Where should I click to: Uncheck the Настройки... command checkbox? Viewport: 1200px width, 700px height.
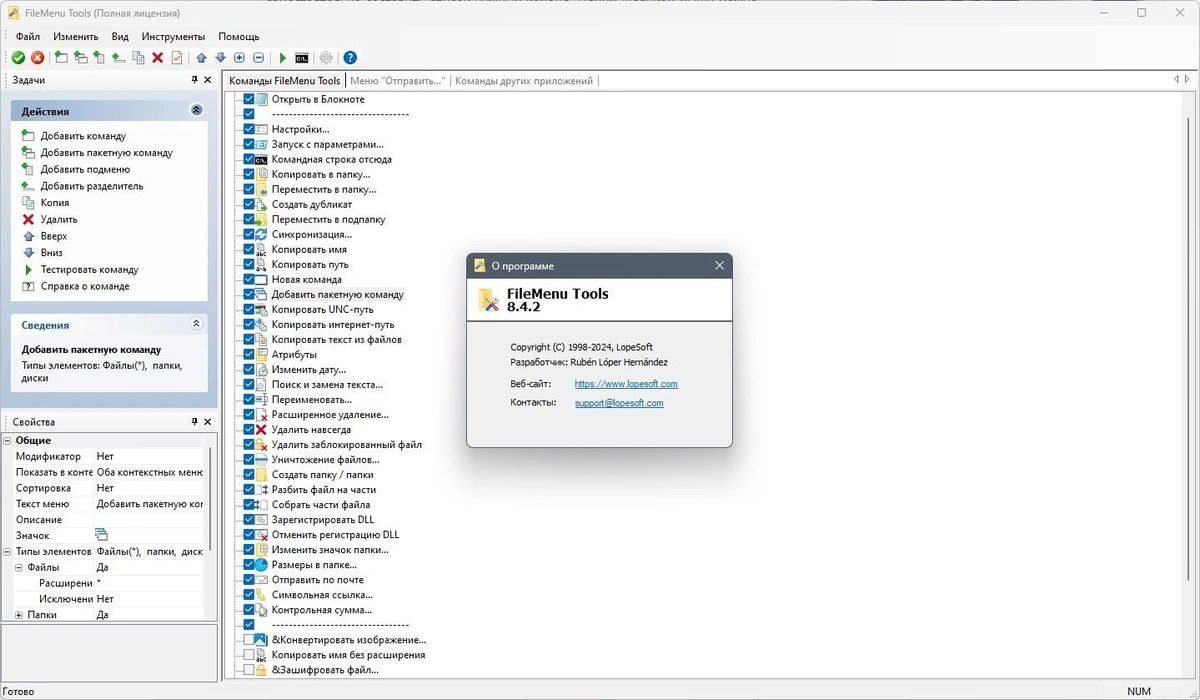249,129
